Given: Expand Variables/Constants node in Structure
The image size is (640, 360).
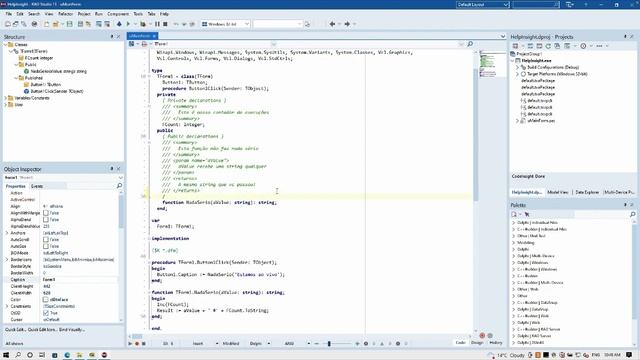Looking at the screenshot, I should (6, 98).
